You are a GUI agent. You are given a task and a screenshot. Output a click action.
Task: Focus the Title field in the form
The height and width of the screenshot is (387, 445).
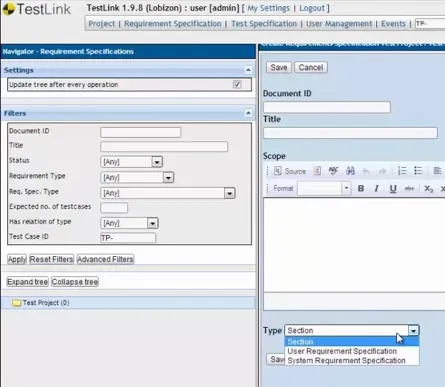pos(350,133)
